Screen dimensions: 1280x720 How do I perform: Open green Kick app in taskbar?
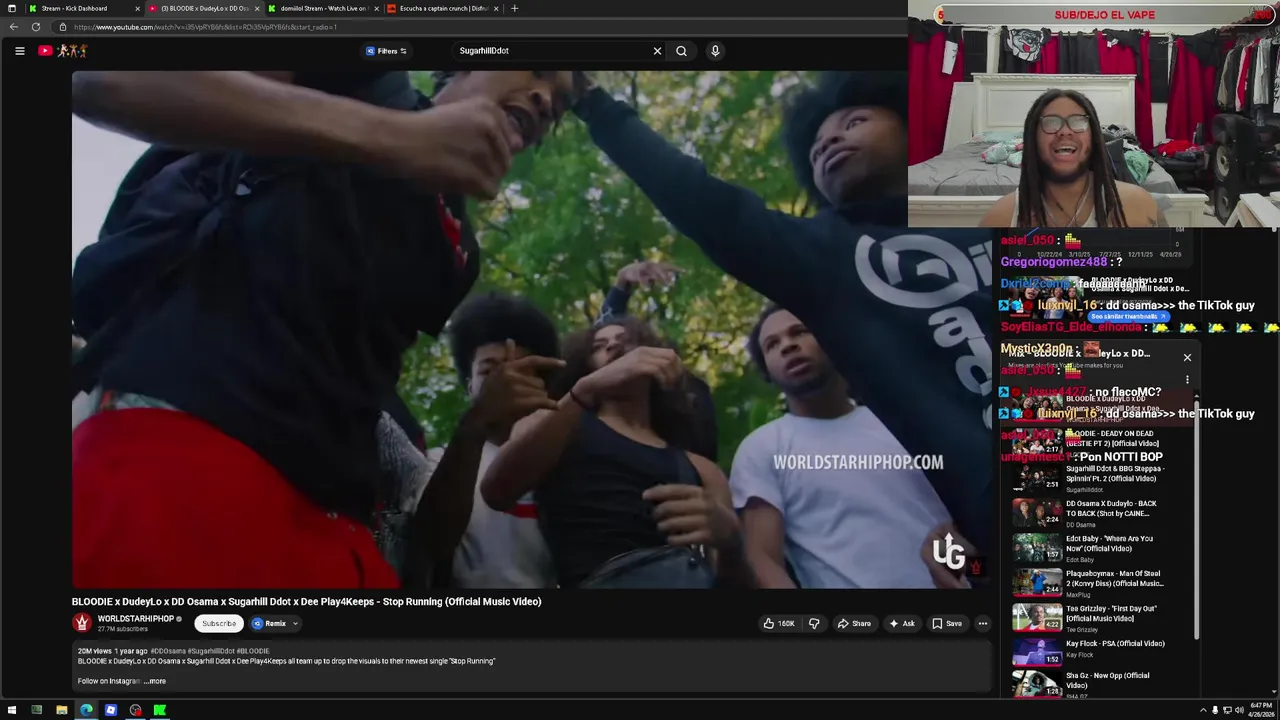pyautogui.click(x=160, y=710)
